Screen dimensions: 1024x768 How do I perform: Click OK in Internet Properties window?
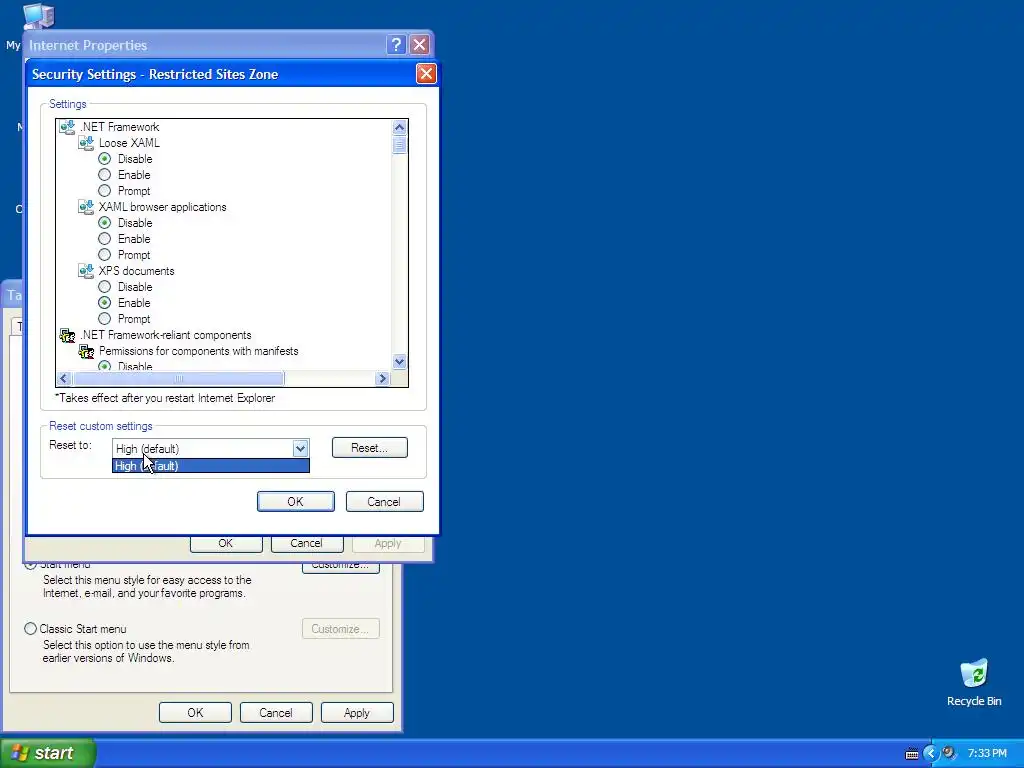[226, 544]
